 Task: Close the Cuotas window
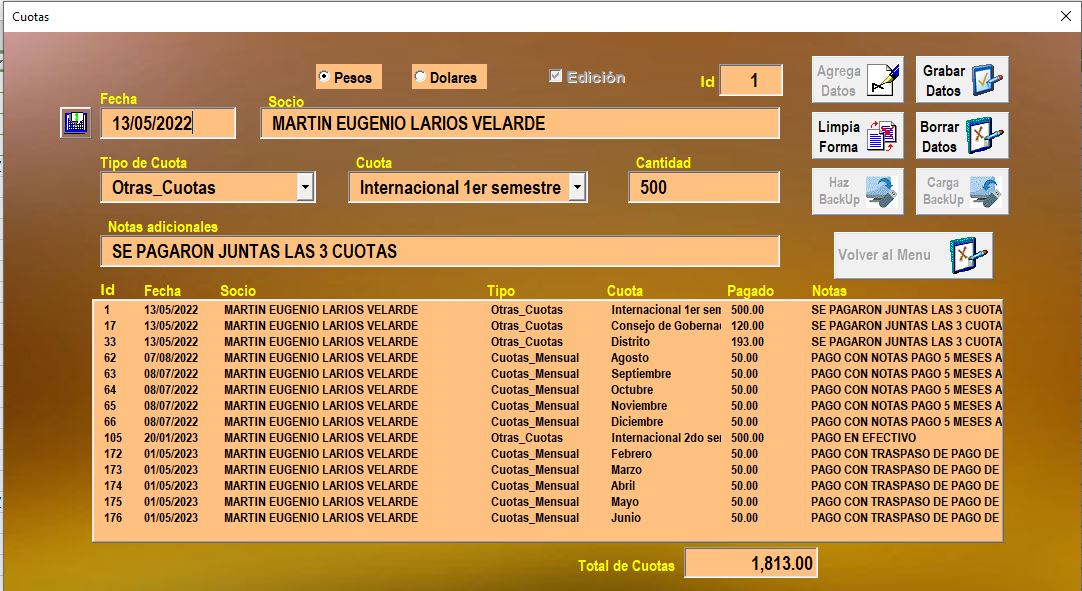coord(1065,16)
